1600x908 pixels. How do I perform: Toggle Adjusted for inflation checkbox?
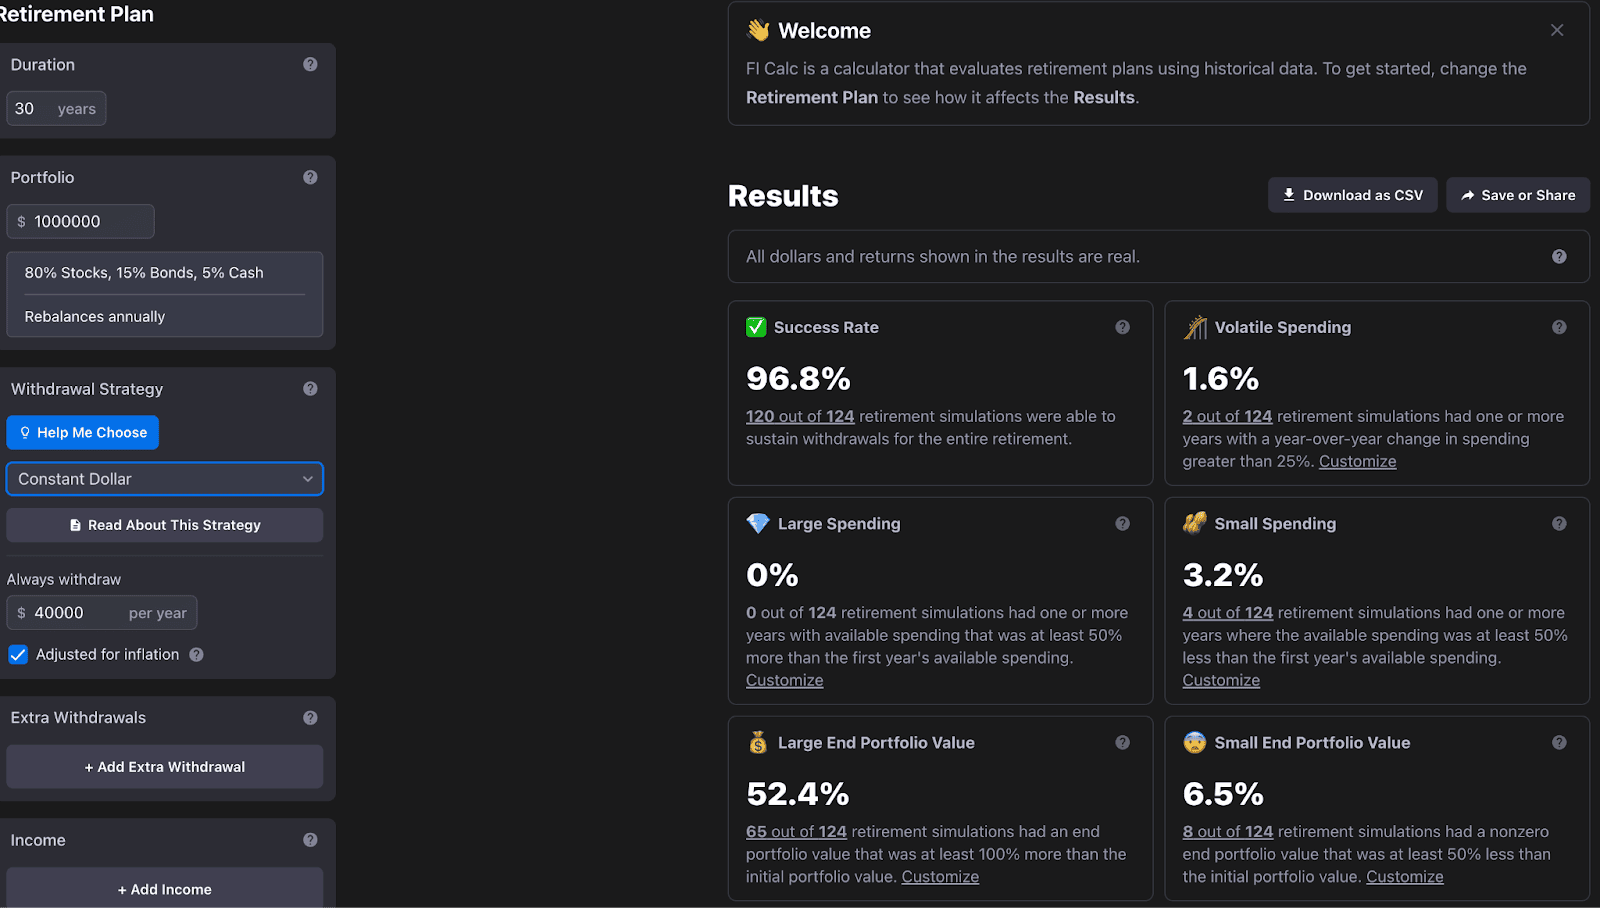coord(18,655)
